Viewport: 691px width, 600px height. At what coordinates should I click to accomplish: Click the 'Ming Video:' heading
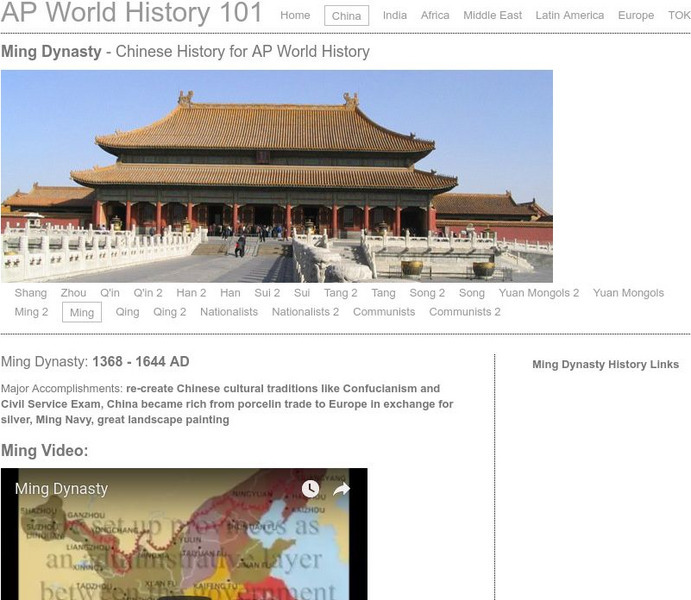click(45, 451)
